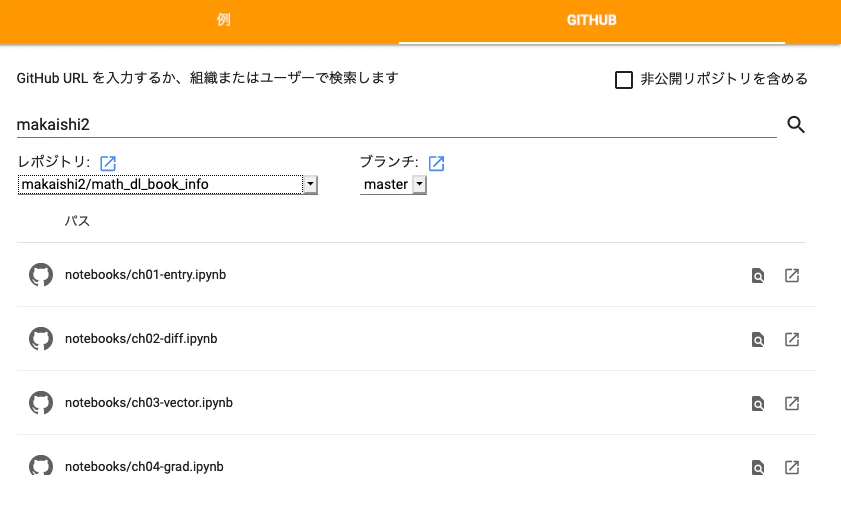The width and height of the screenshot is (841, 511).
Task: Focus the GitHub URL field containing makaishi2
Action: pos(396,125)
